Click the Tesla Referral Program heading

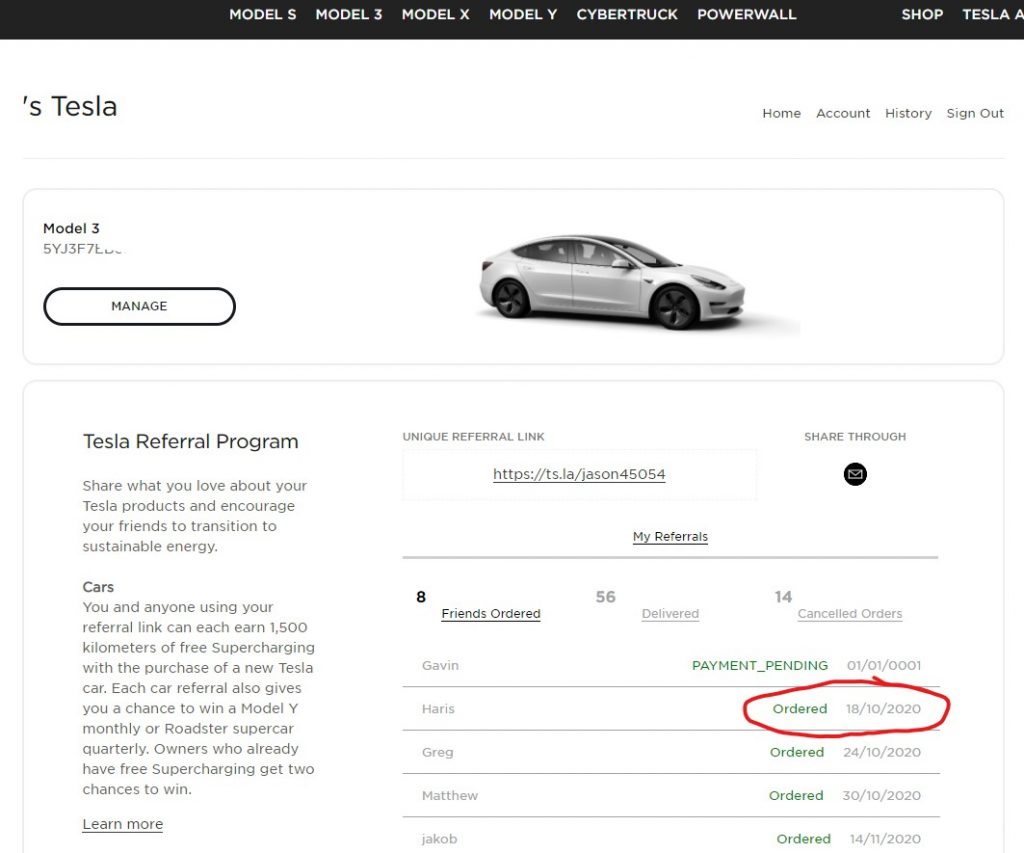[x=191, y=442]
